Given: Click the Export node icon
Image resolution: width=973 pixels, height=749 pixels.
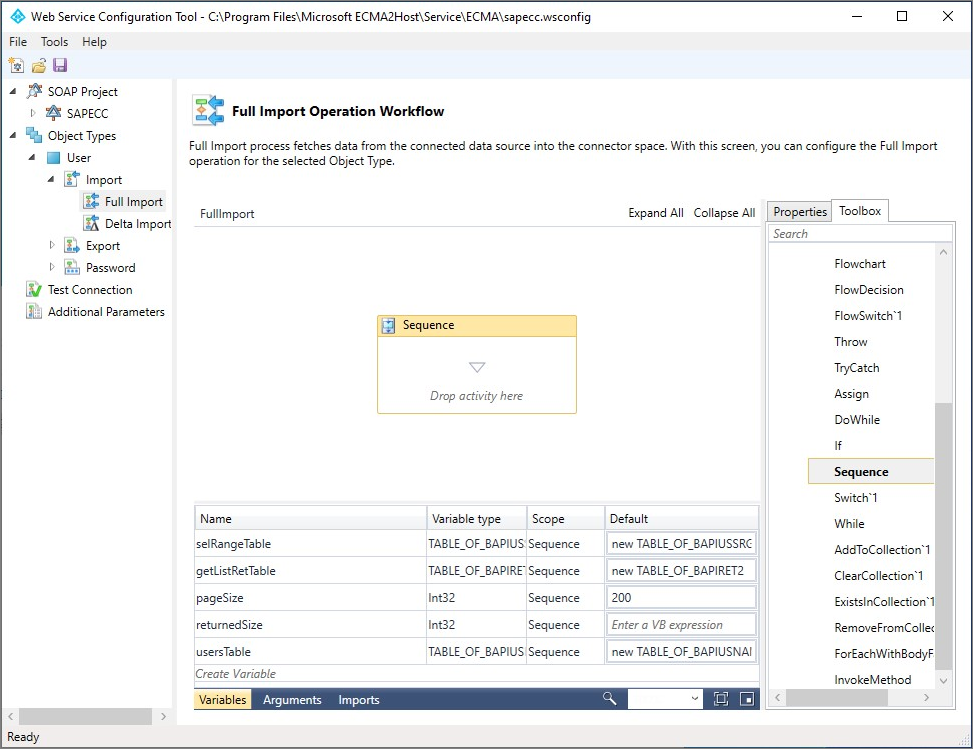Looking at the screenshot, I should (x=73, y=246).
